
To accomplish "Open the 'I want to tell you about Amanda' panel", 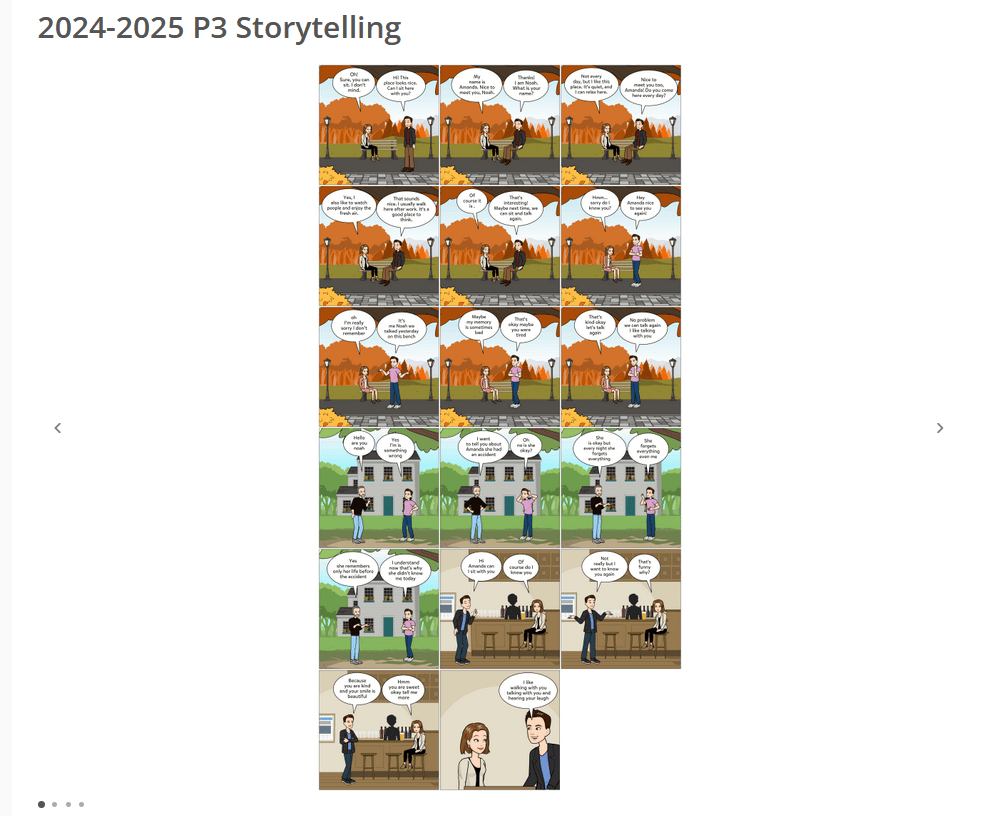I will point(500,487).
